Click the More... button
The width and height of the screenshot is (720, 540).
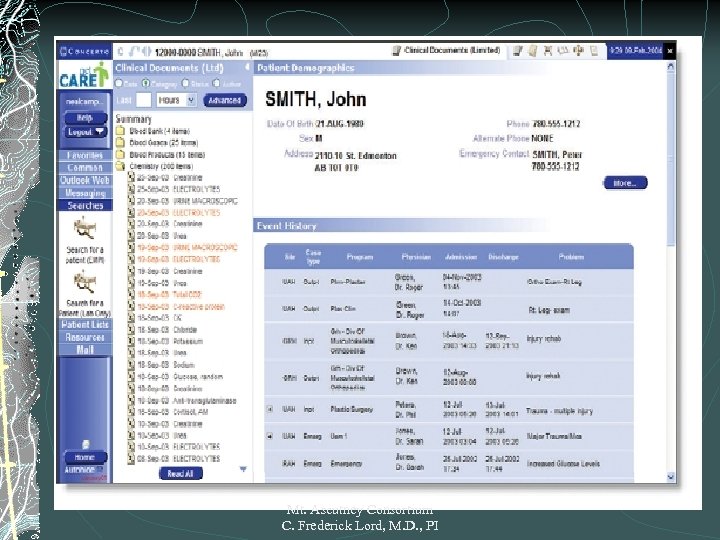625,183
